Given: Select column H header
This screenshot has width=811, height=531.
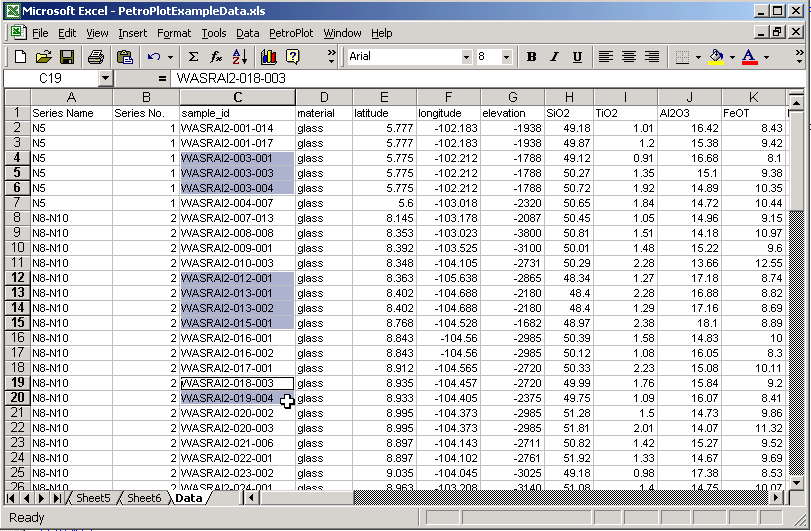Looking at the screenshot, I should click(569, 97).
